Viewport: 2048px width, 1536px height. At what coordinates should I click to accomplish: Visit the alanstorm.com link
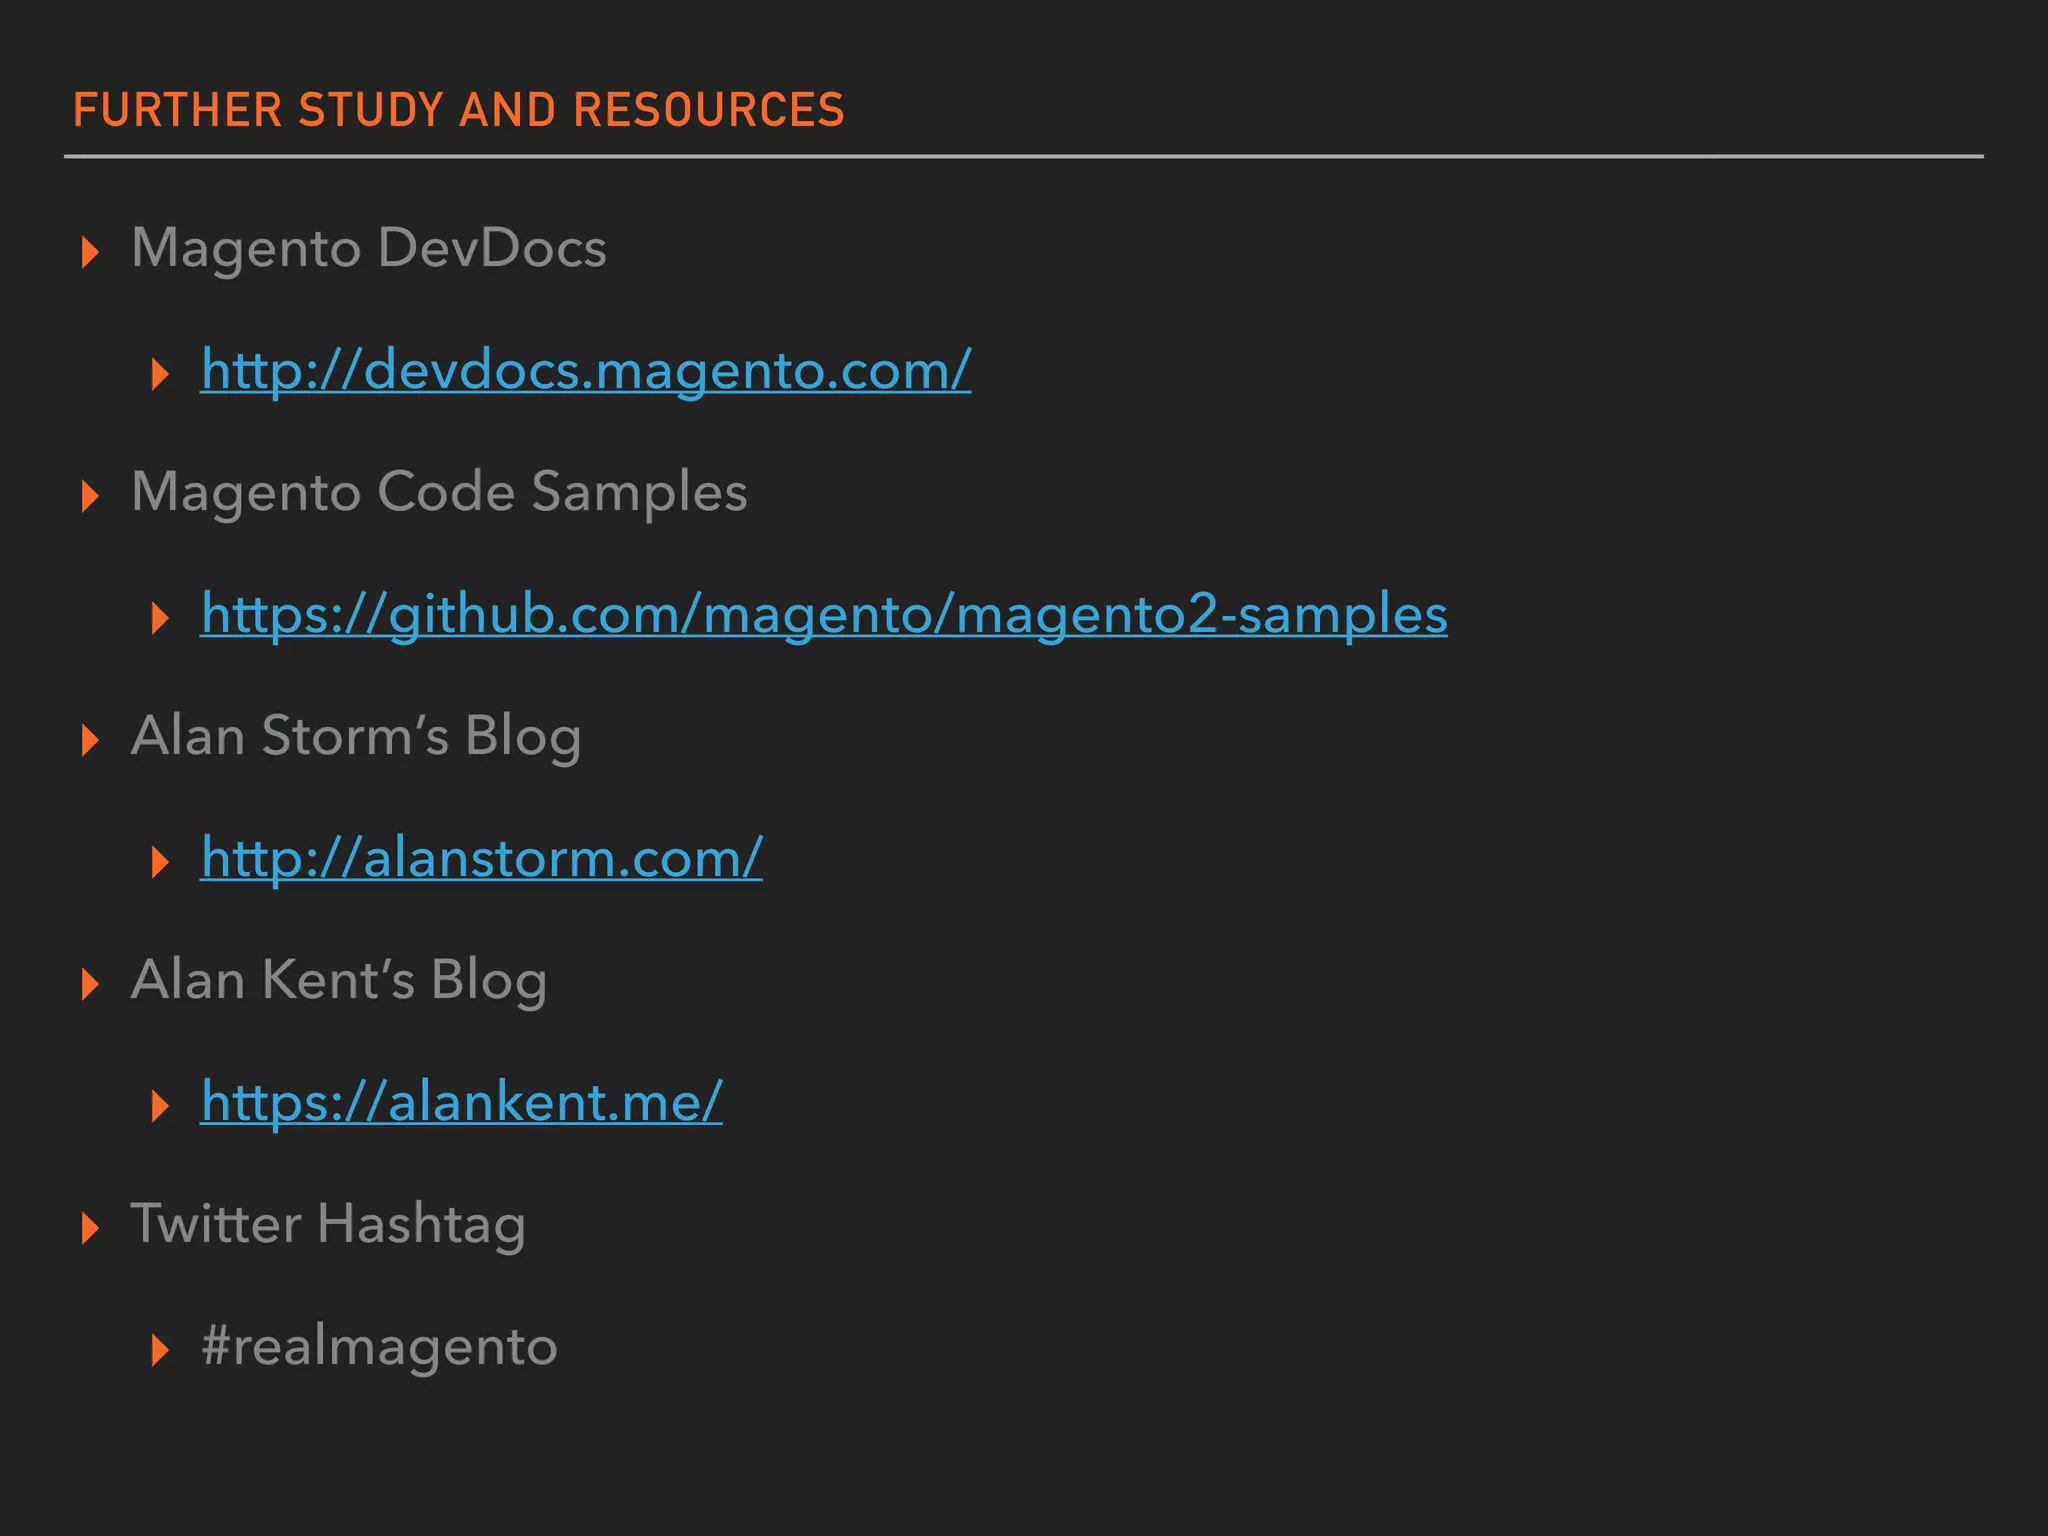[x=481, y=858]
